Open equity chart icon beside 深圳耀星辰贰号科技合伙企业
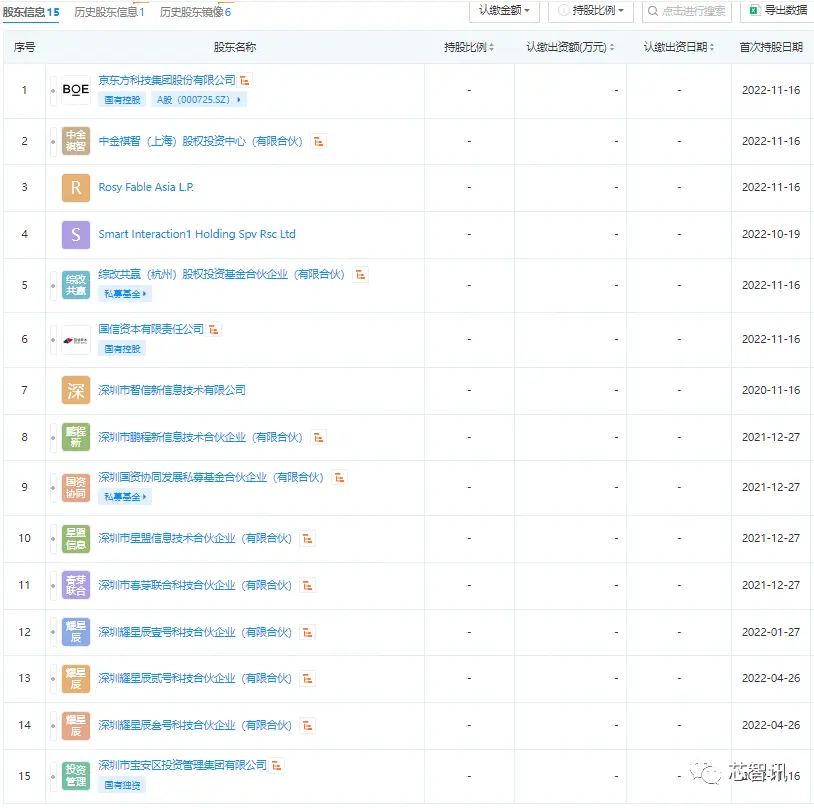The height and width of the screenshot is (808, 814). point(308,678)
